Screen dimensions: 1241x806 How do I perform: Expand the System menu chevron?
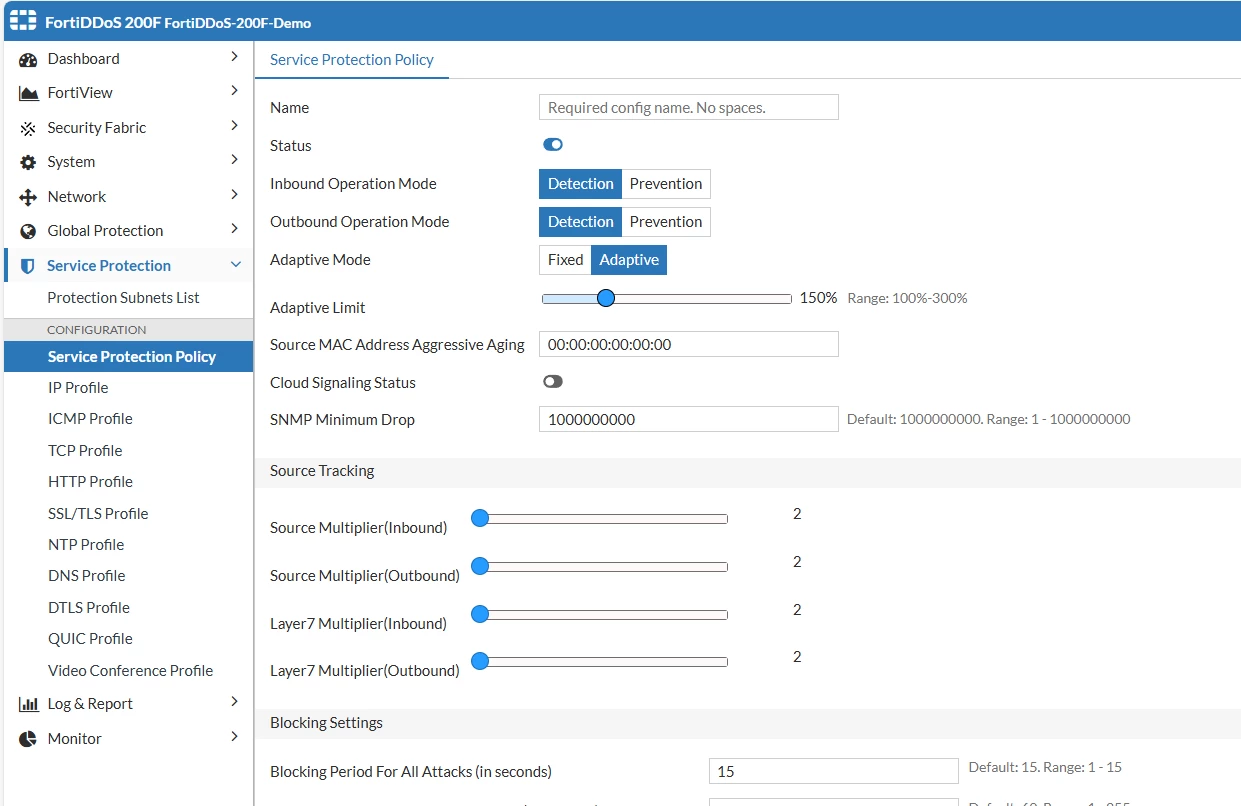tap(235, 160)
